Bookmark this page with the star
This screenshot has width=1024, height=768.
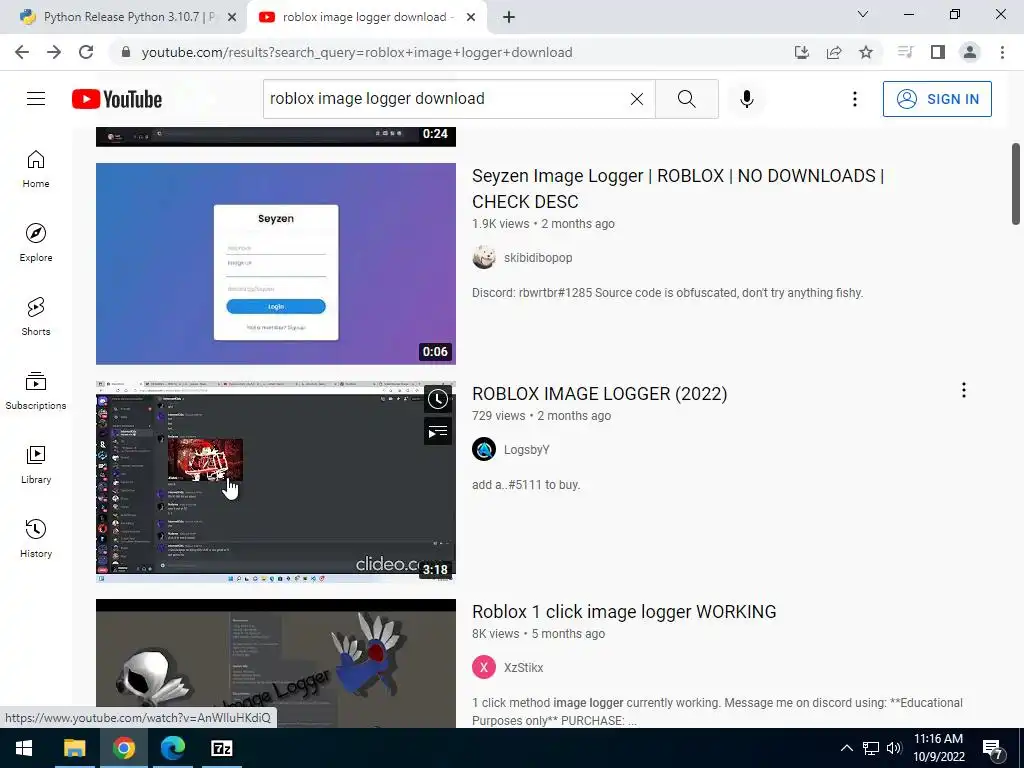click(x=866, y=52)
